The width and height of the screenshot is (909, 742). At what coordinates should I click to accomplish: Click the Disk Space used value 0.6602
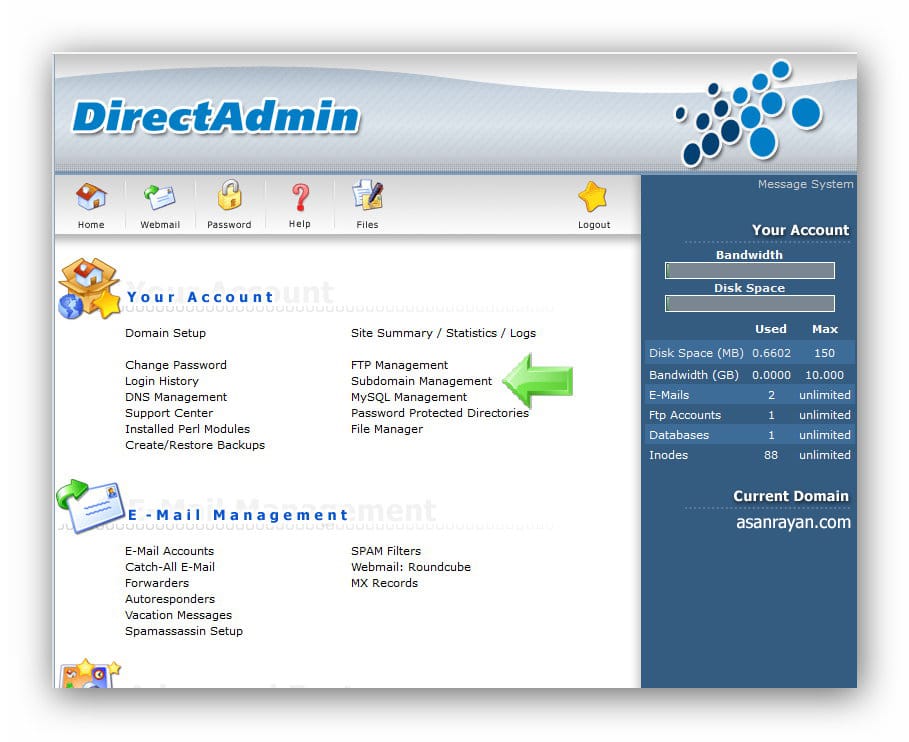(771, 353)
